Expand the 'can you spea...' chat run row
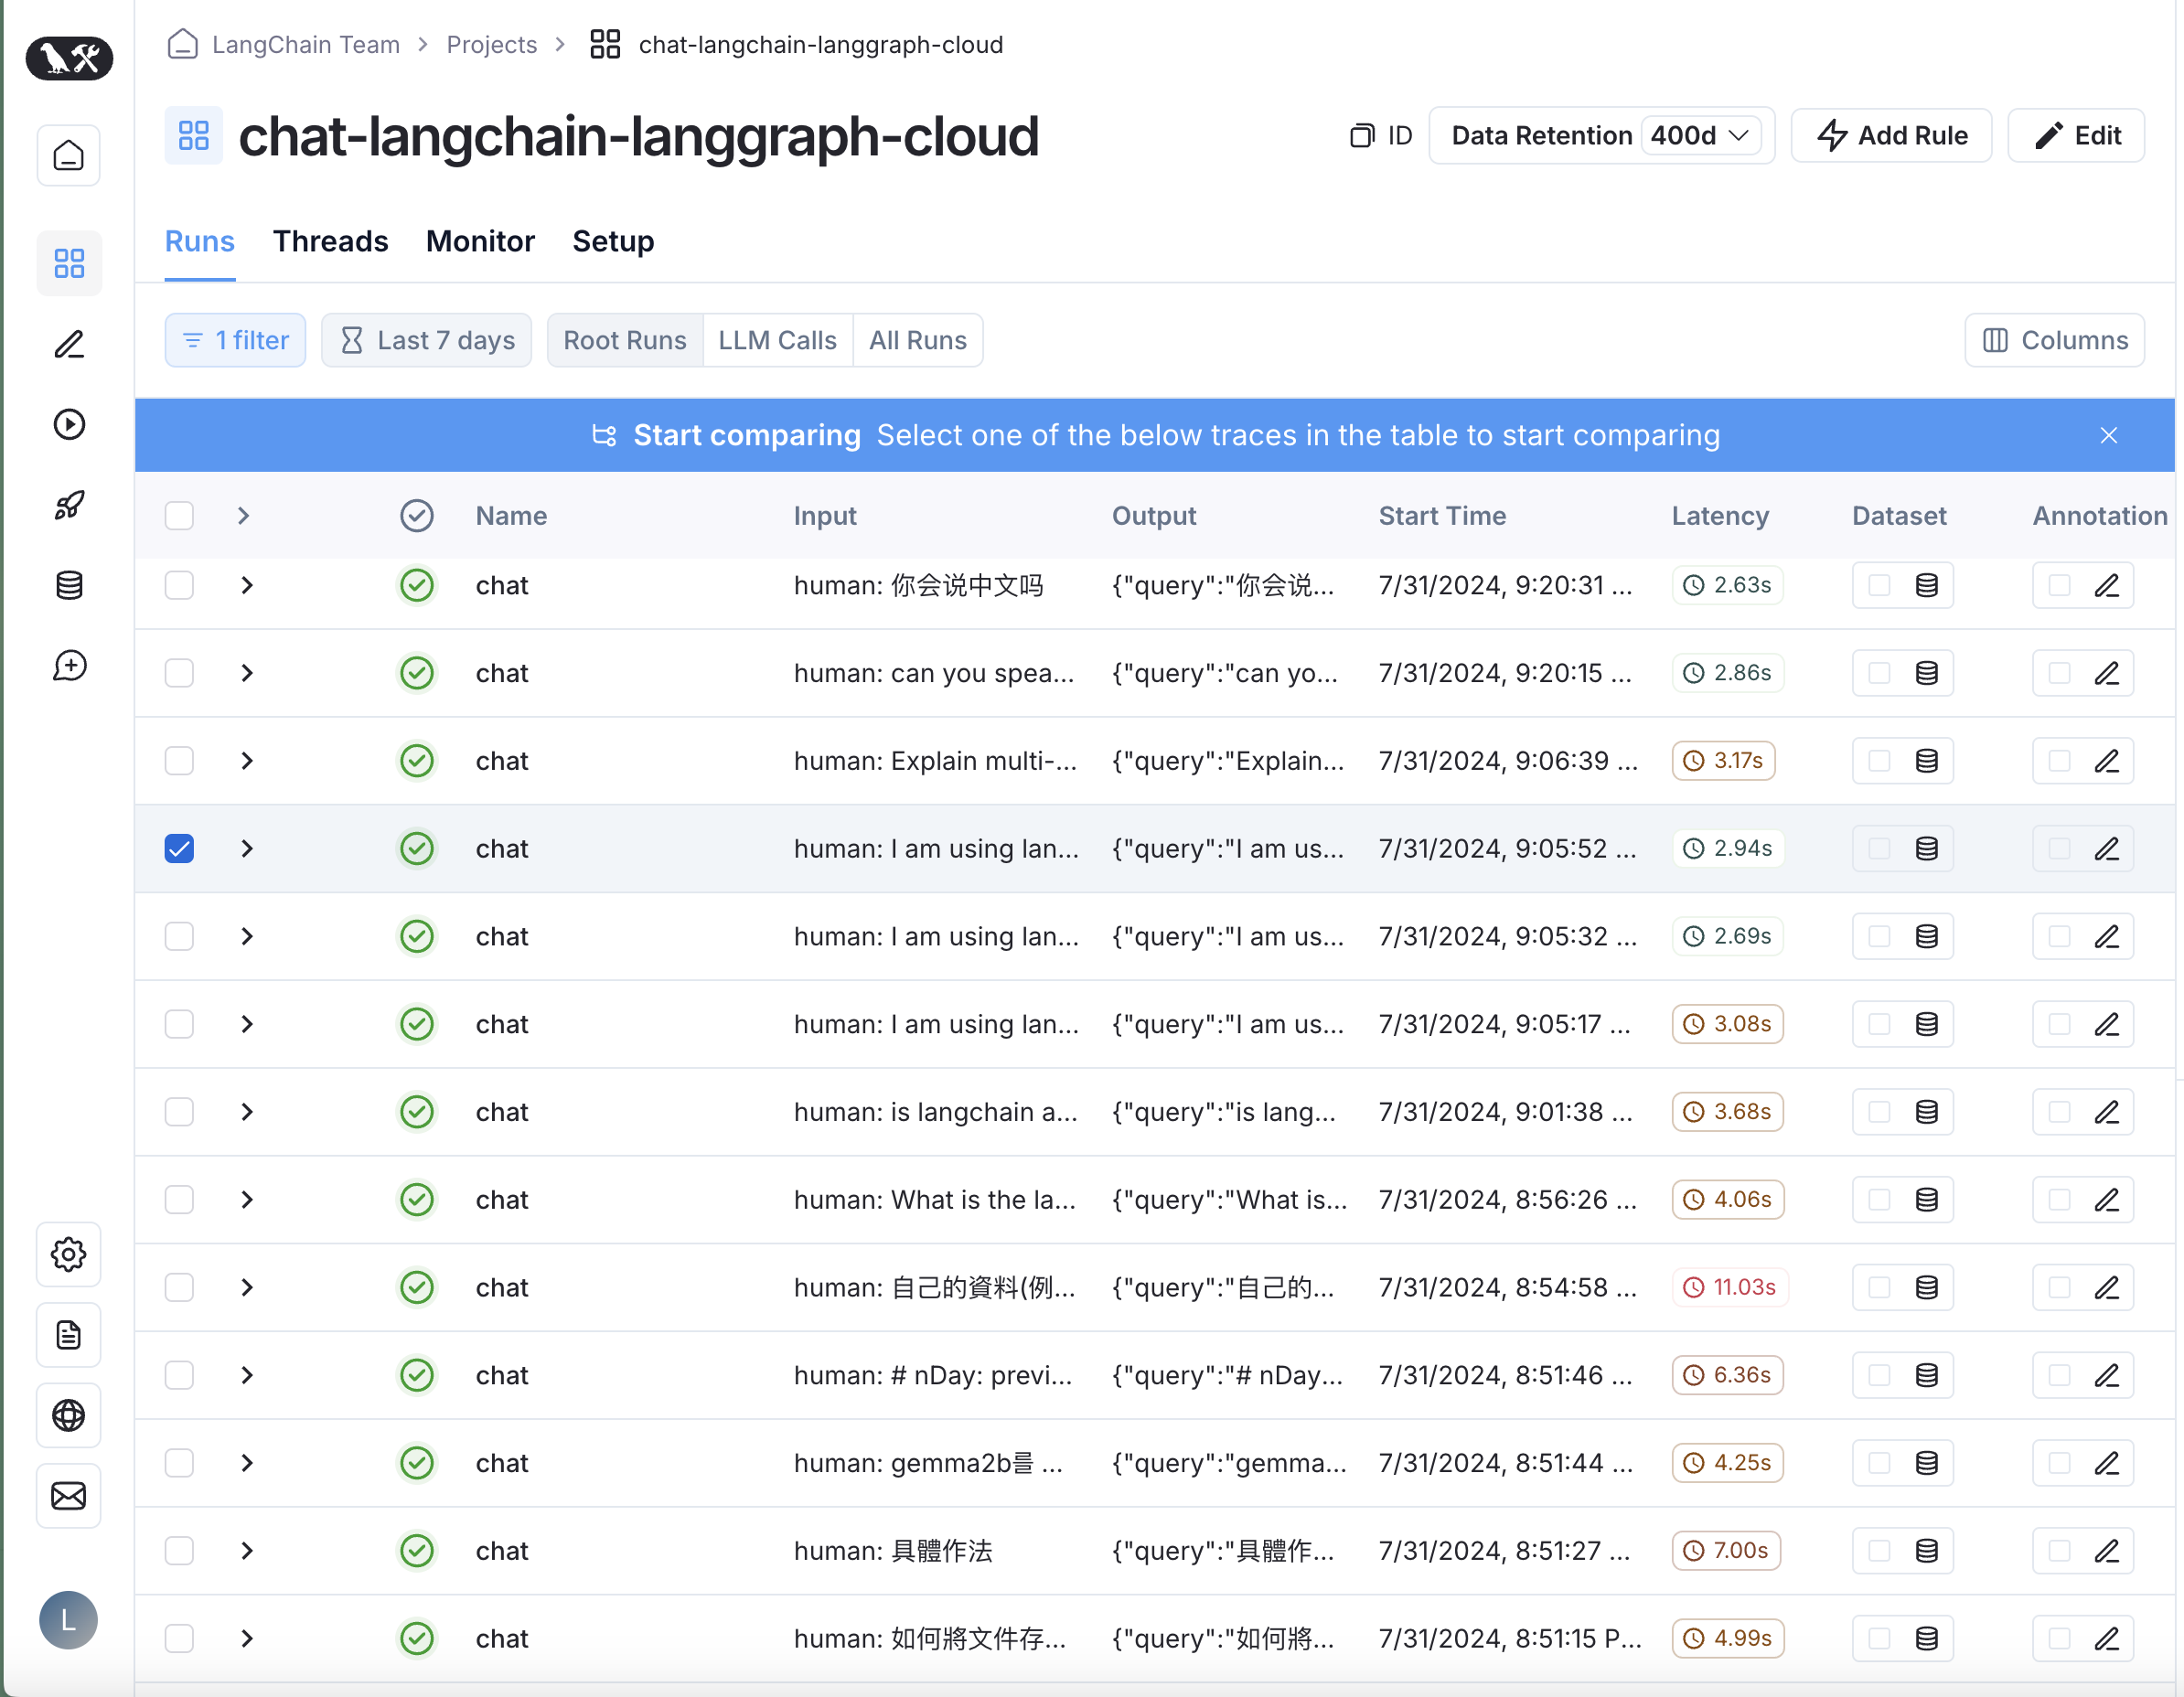2184x1697 pixels. 247,673
